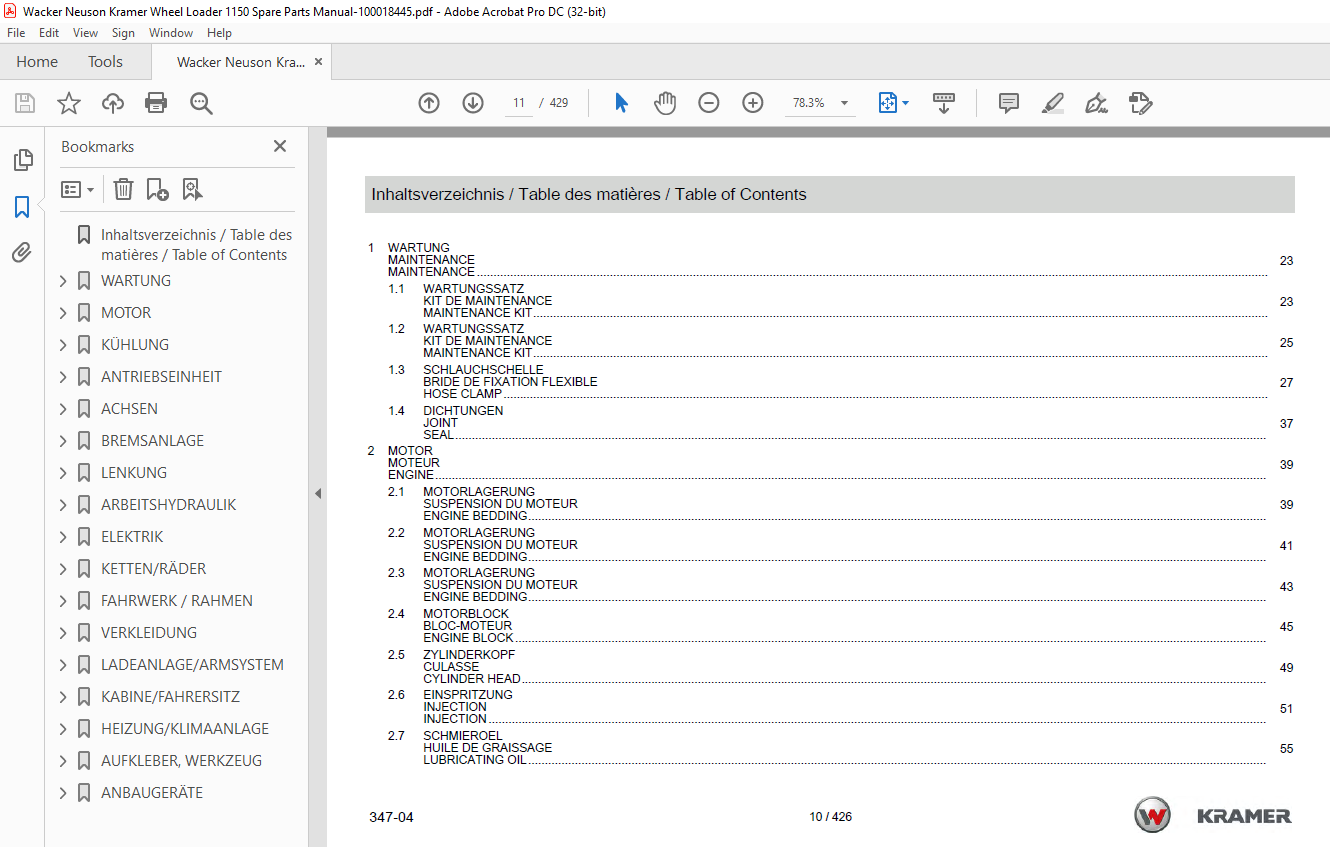Click the Find current bookmark icon
Screen dimensions: 1330x847
[x=192, y=189]
